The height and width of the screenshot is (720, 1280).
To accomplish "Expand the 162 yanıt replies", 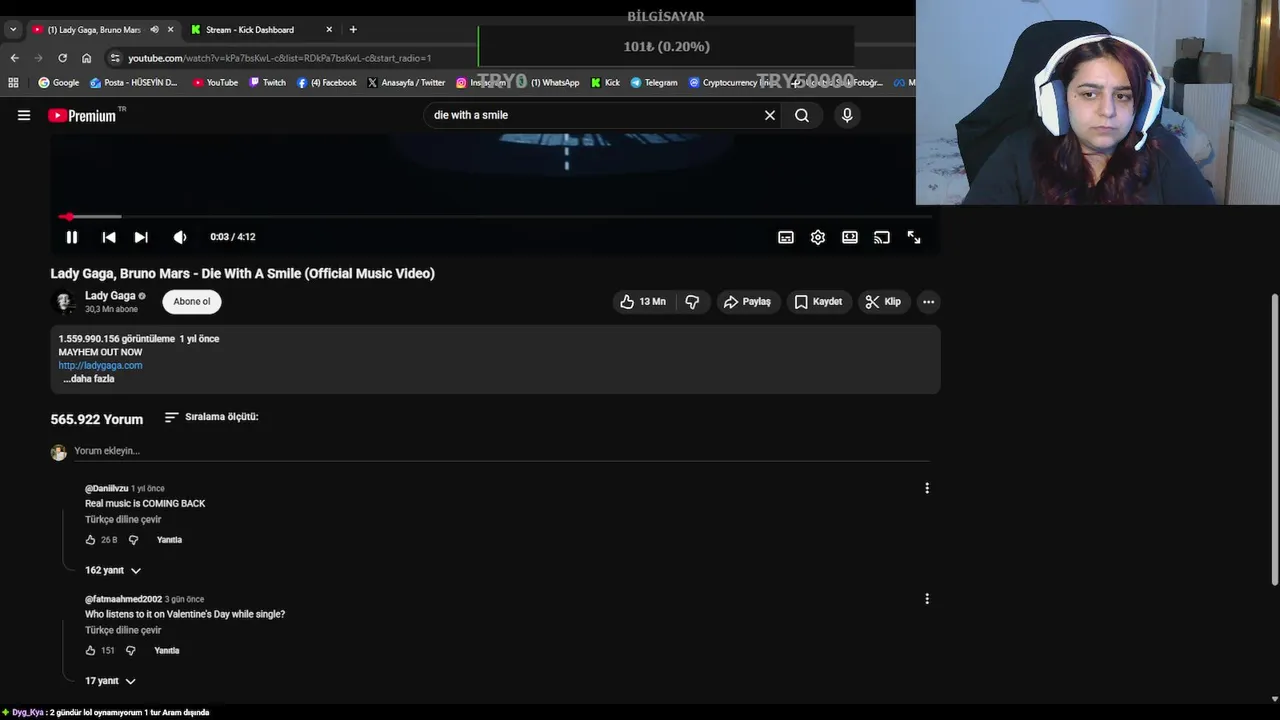I will coord(113,570).
